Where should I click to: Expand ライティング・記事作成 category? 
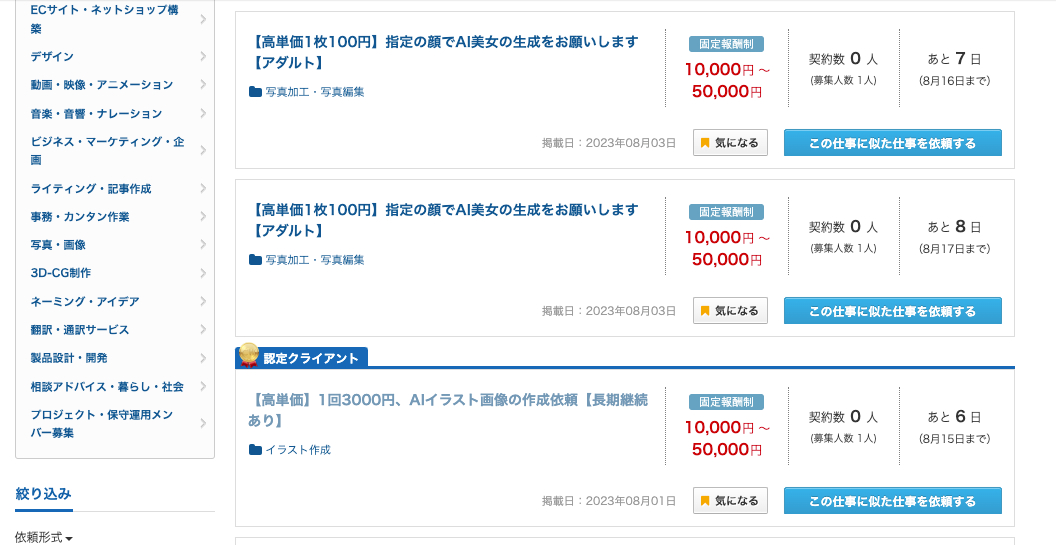coord(115,189)
